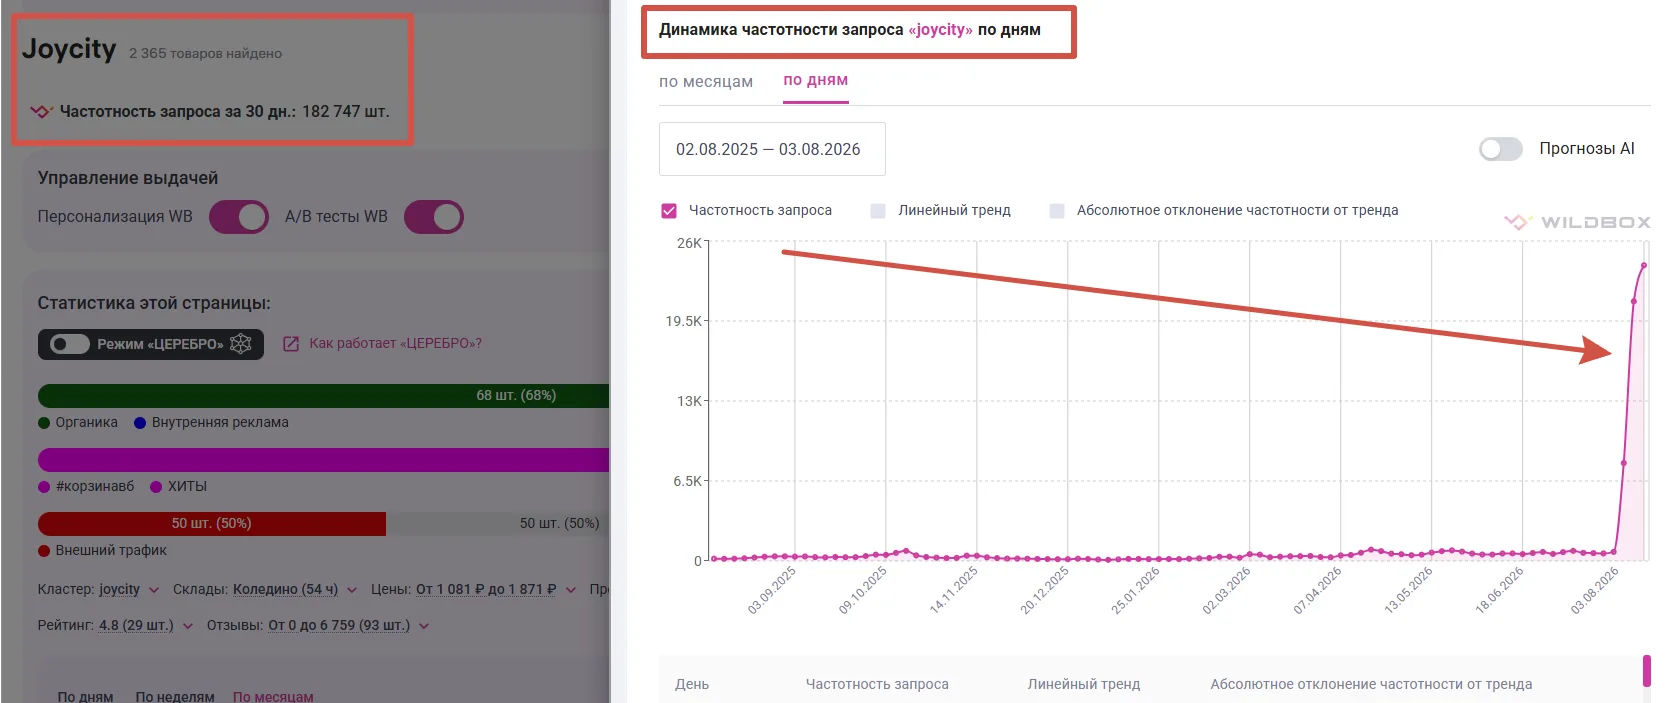Open Как работает «ЦЕРЕБРО»? link

point(395,343)
